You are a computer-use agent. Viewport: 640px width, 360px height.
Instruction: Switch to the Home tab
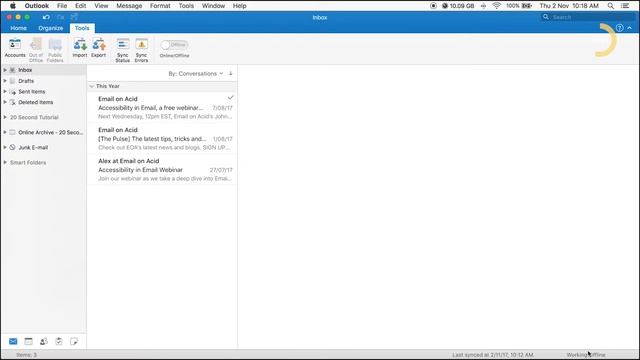[18, 28]
